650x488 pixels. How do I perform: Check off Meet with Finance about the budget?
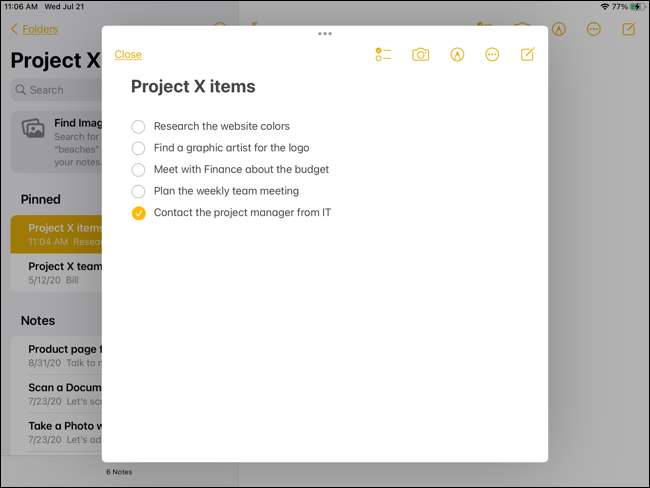tap(138, 170)
